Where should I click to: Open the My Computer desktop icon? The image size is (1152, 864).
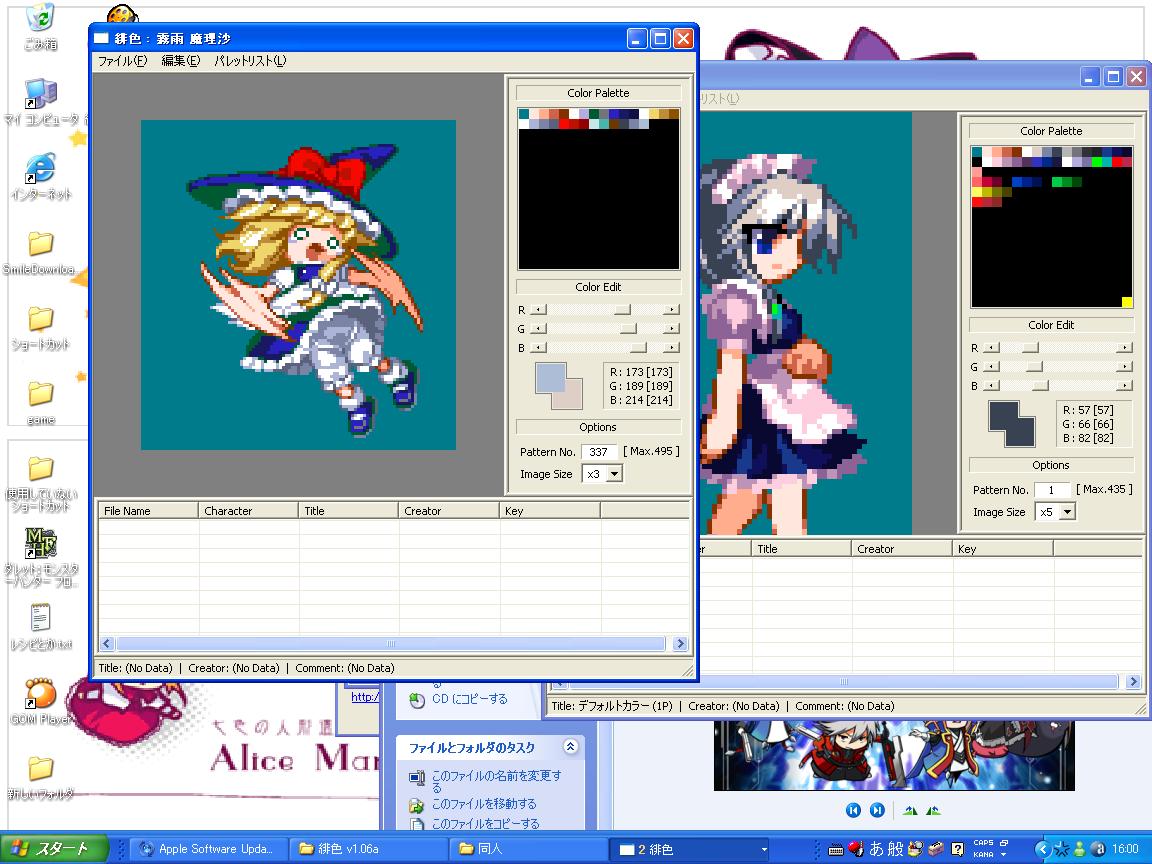42,101
